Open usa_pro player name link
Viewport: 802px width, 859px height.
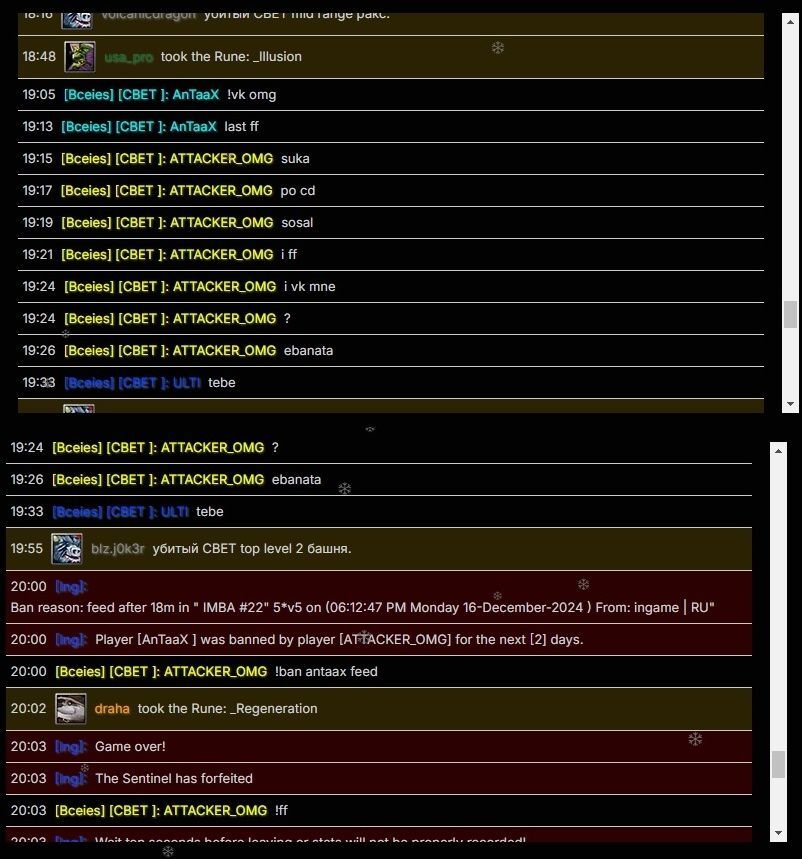(x=129, y=57)
